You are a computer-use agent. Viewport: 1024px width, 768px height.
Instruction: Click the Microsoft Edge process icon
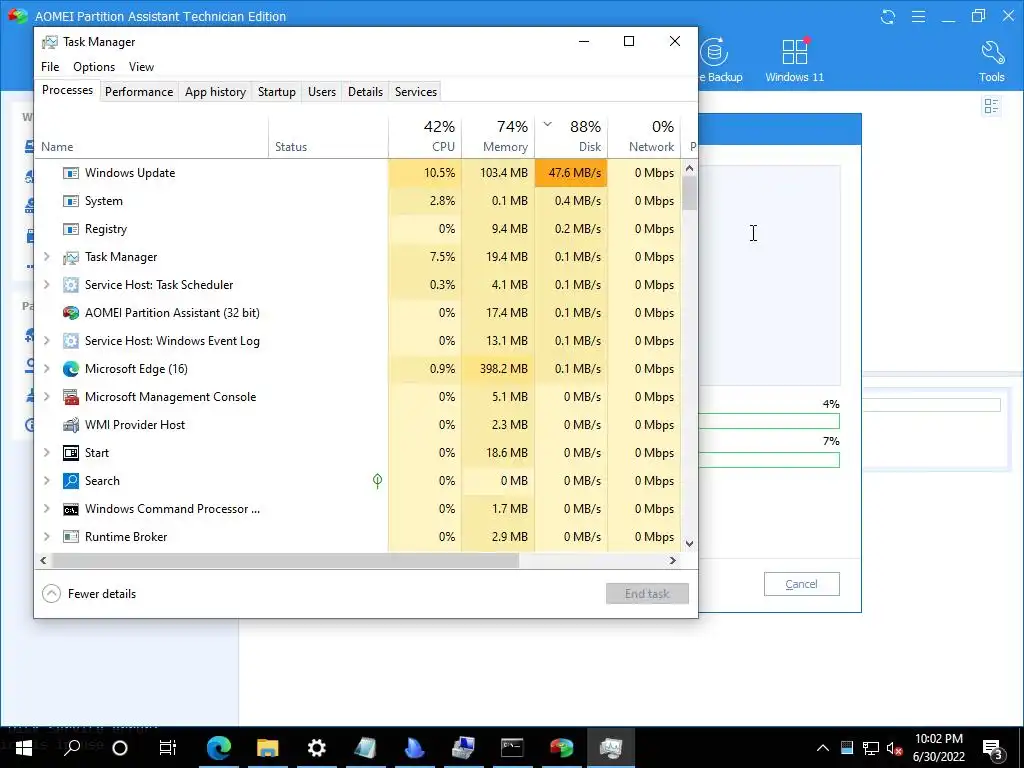(x=71, y=369)
